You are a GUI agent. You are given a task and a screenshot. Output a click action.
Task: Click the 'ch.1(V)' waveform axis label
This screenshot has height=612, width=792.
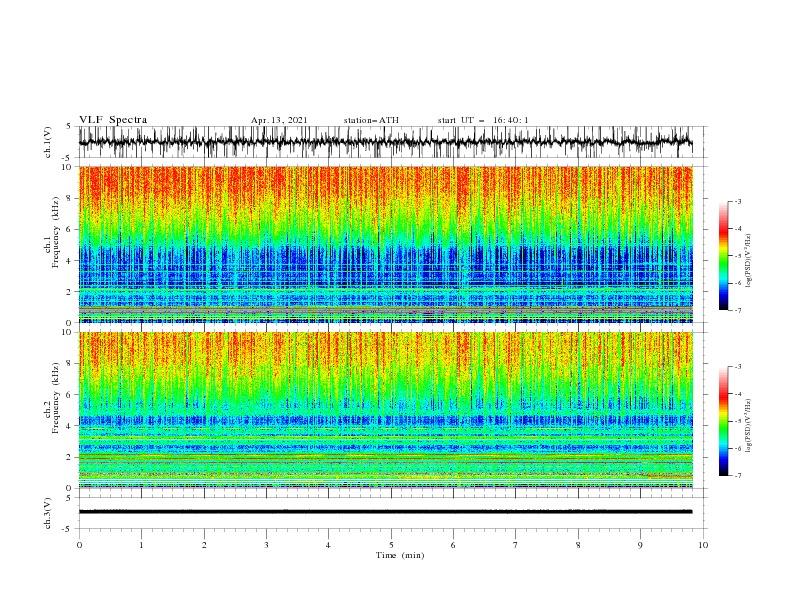pos(48,142)
